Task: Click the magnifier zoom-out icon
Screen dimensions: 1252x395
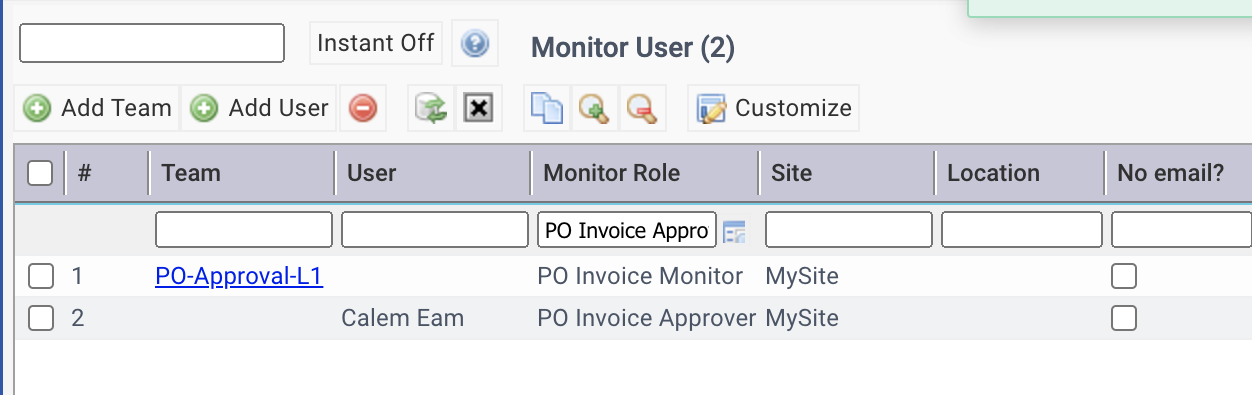Action: click(x=641, y=108)
